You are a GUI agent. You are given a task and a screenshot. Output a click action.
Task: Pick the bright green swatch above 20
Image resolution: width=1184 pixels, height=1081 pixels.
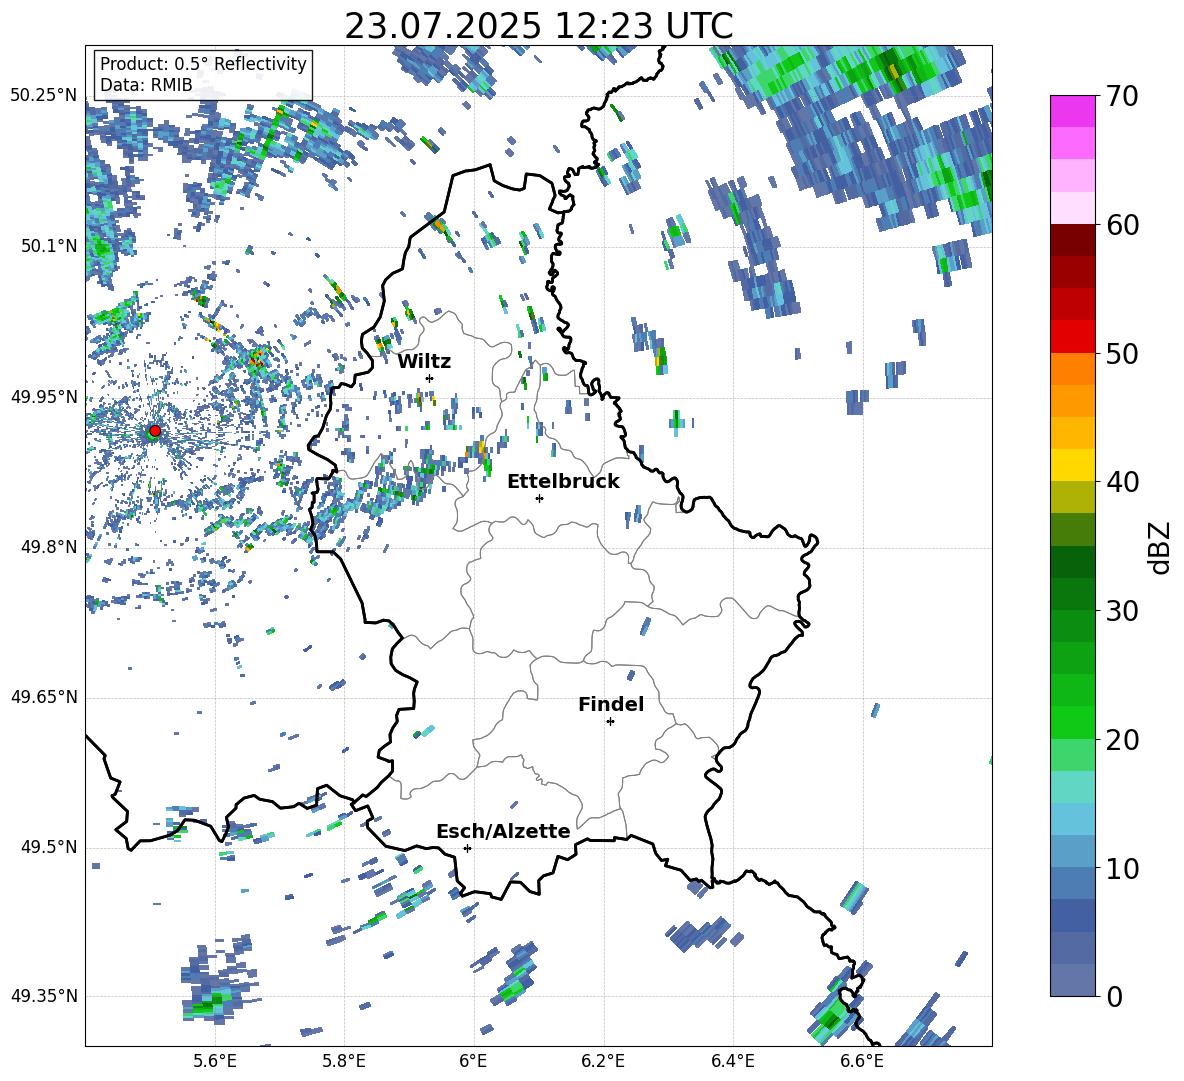[x=1072, y=722]
